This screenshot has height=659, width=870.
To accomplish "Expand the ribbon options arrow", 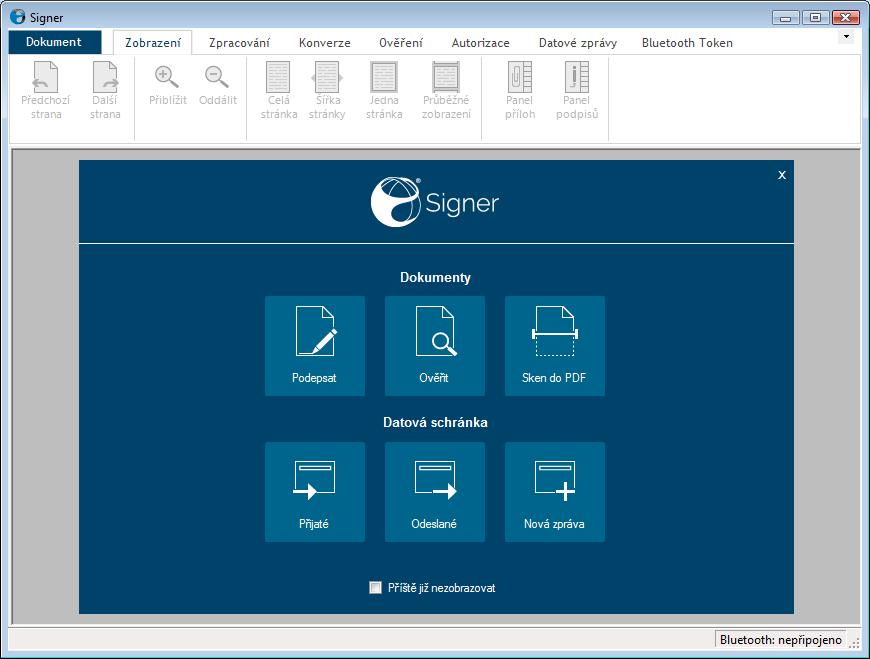I will click(846, 37).
